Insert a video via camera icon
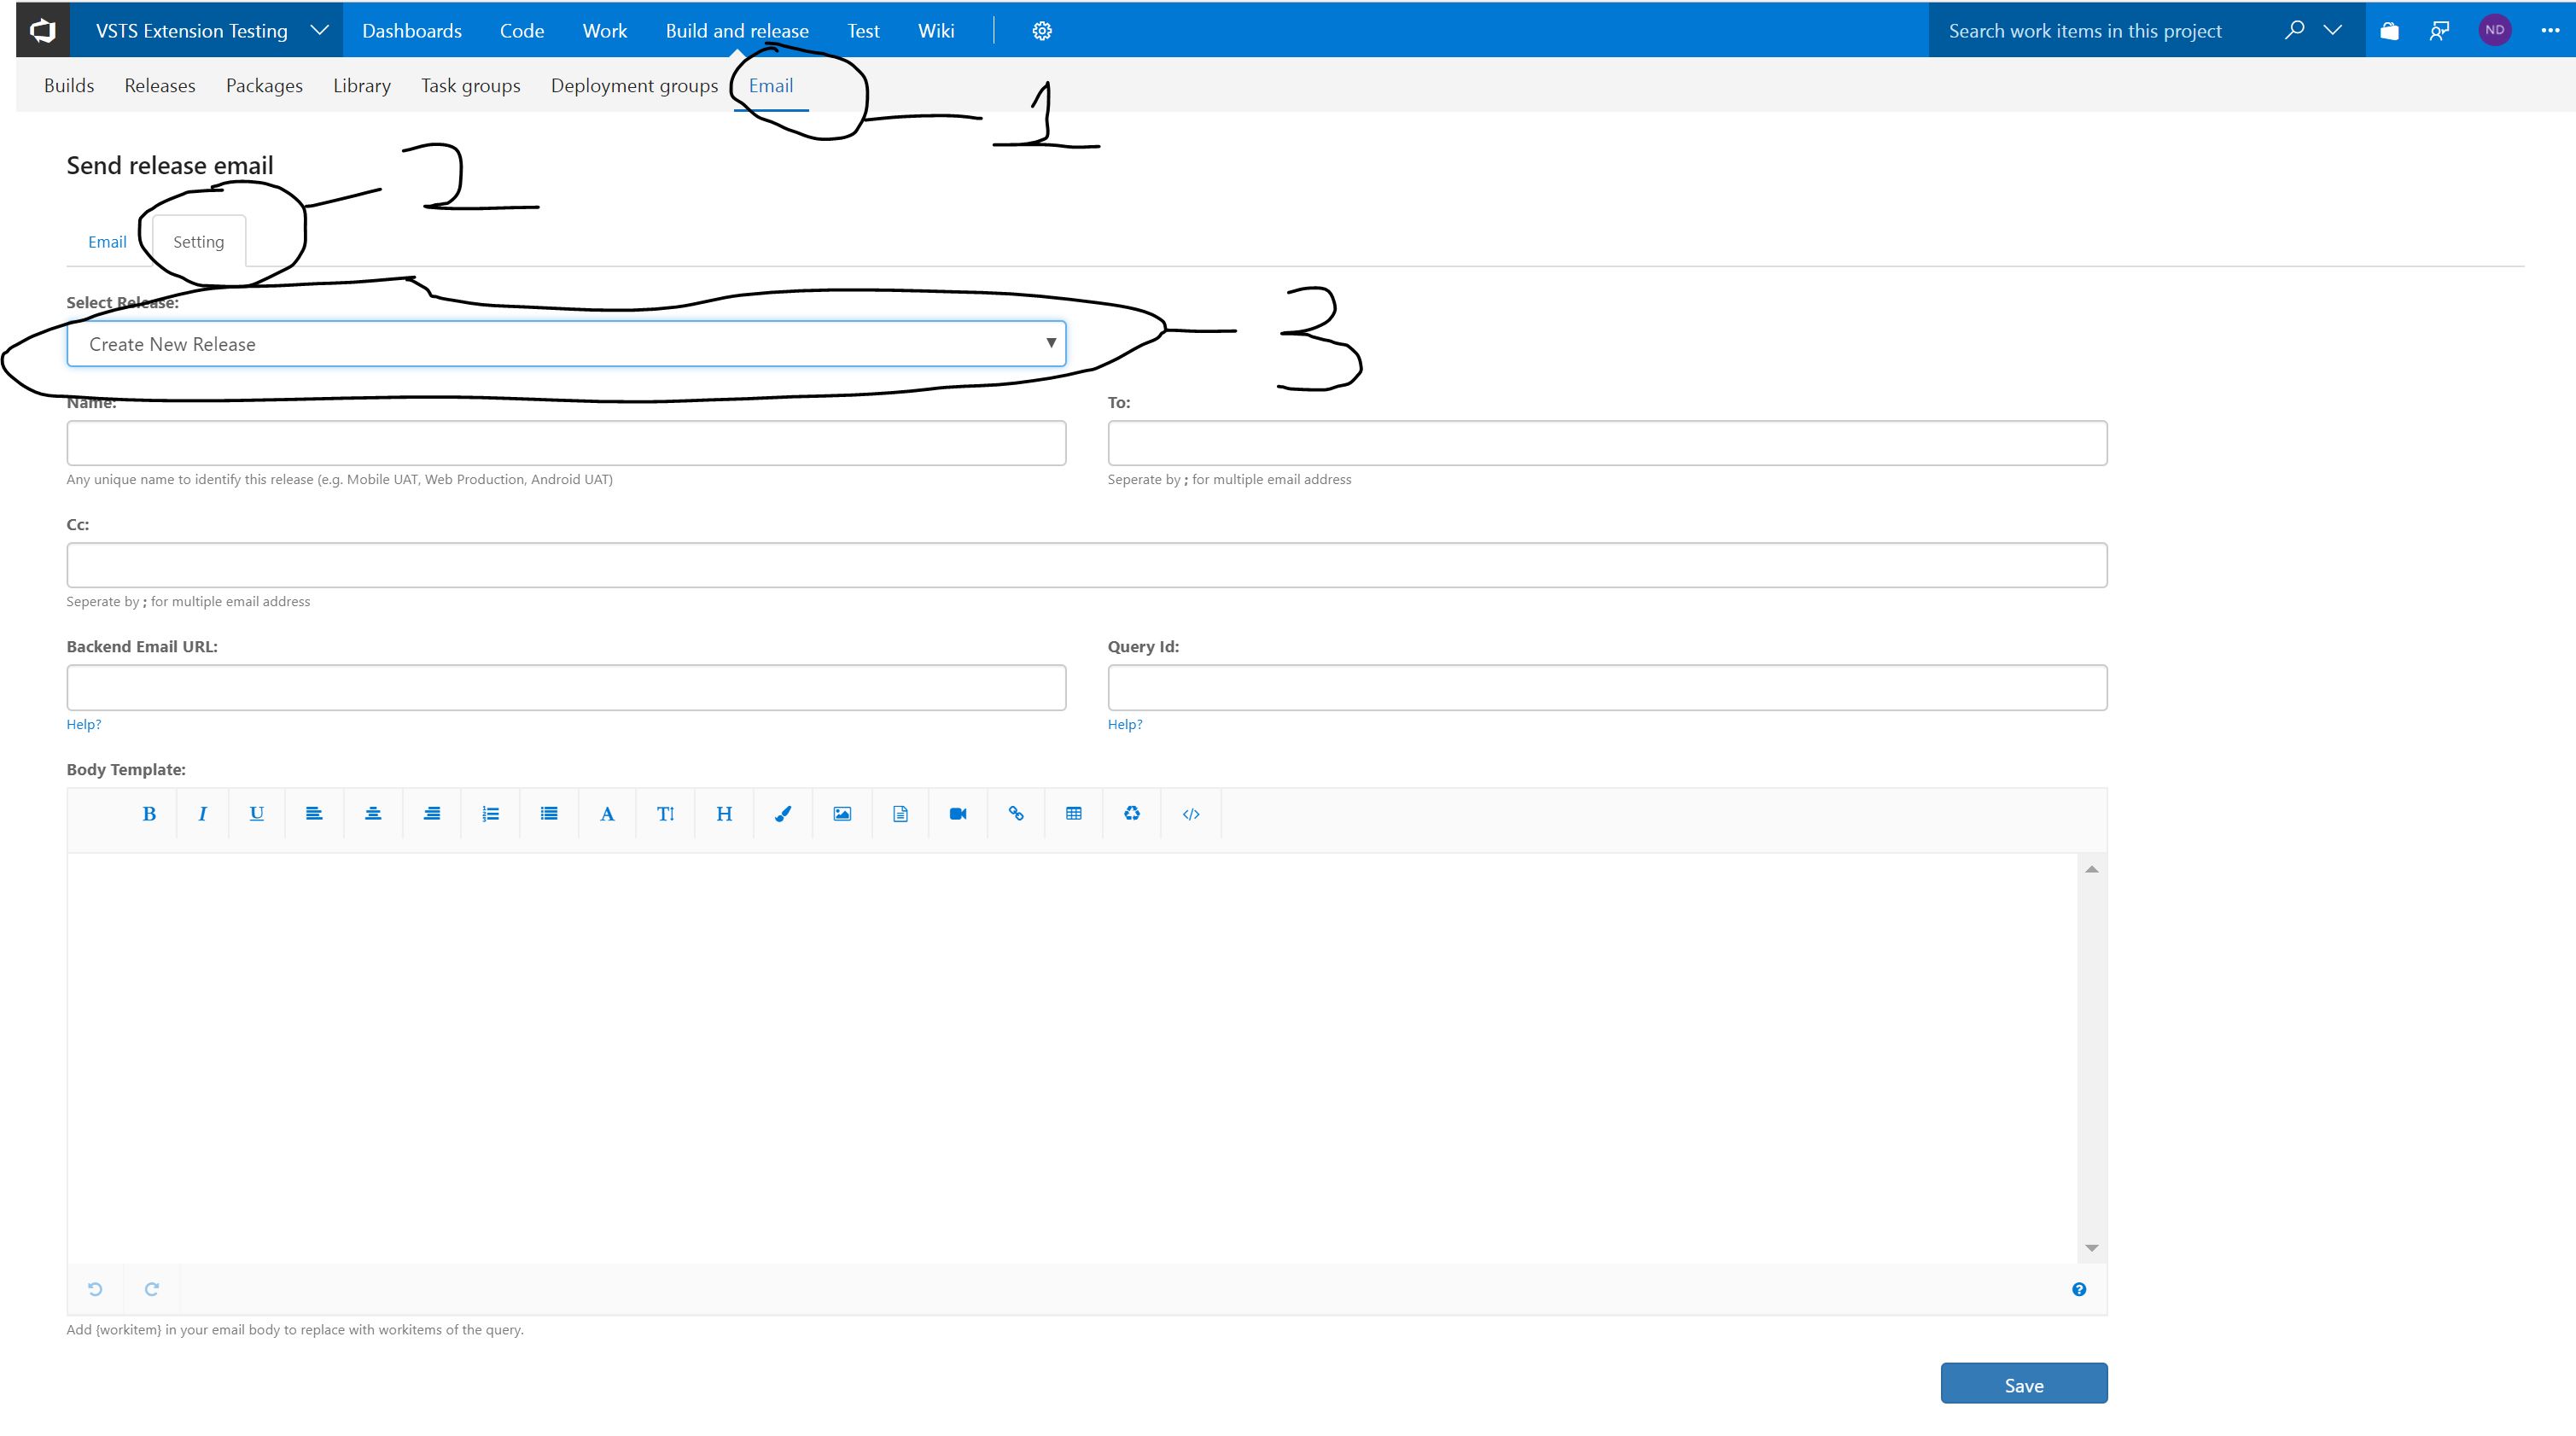 coord(958,814)
